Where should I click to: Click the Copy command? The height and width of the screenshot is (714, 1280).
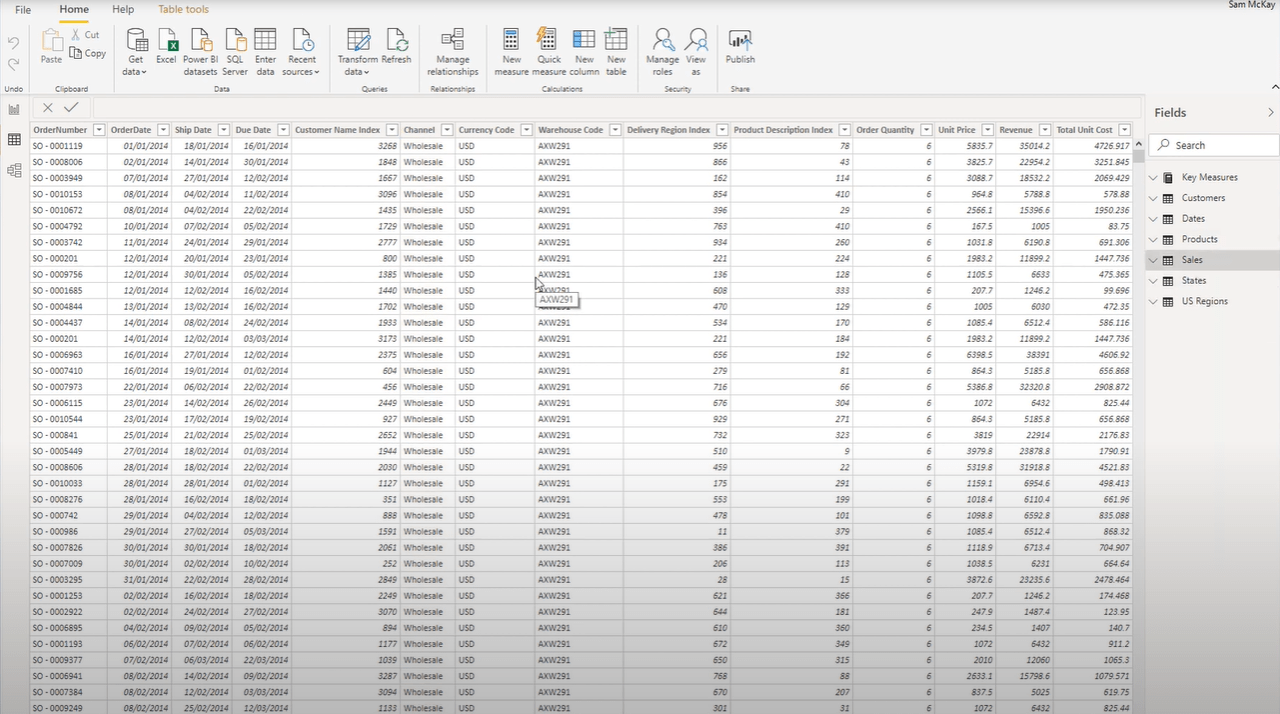(x=88, y=53)
